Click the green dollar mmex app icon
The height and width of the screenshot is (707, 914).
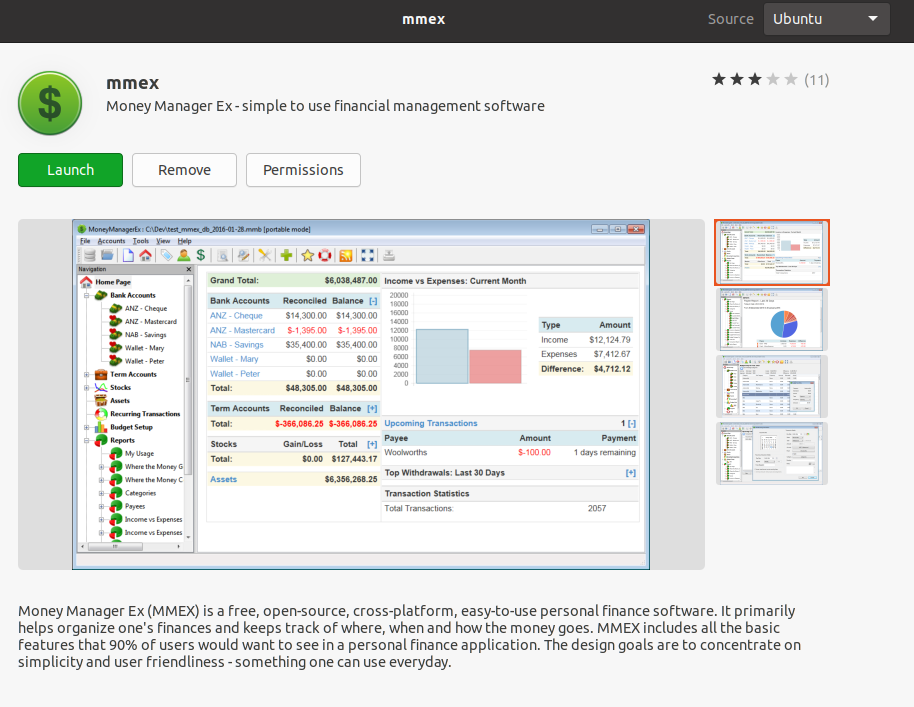(x=50, y=104)
